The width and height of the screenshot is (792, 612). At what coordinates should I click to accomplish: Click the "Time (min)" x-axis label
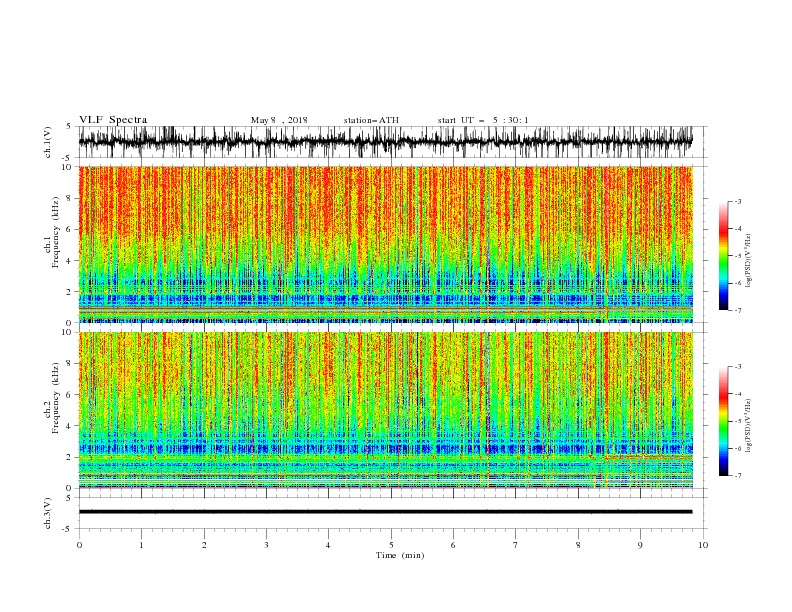(x=400, y=555)
